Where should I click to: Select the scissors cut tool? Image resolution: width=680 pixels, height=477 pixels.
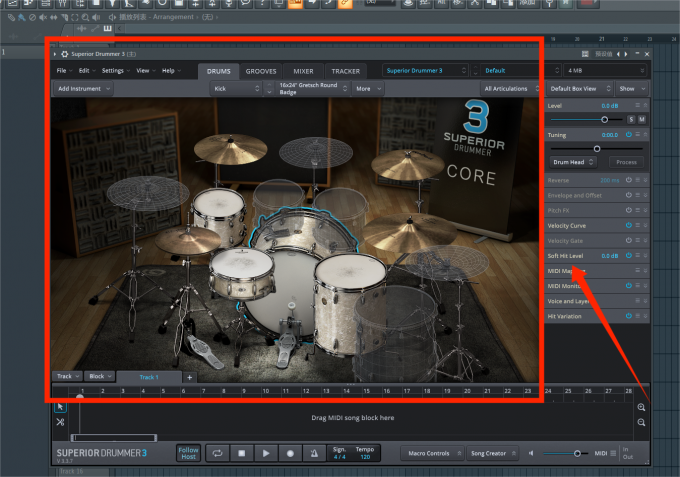click(x=60, y=422)
